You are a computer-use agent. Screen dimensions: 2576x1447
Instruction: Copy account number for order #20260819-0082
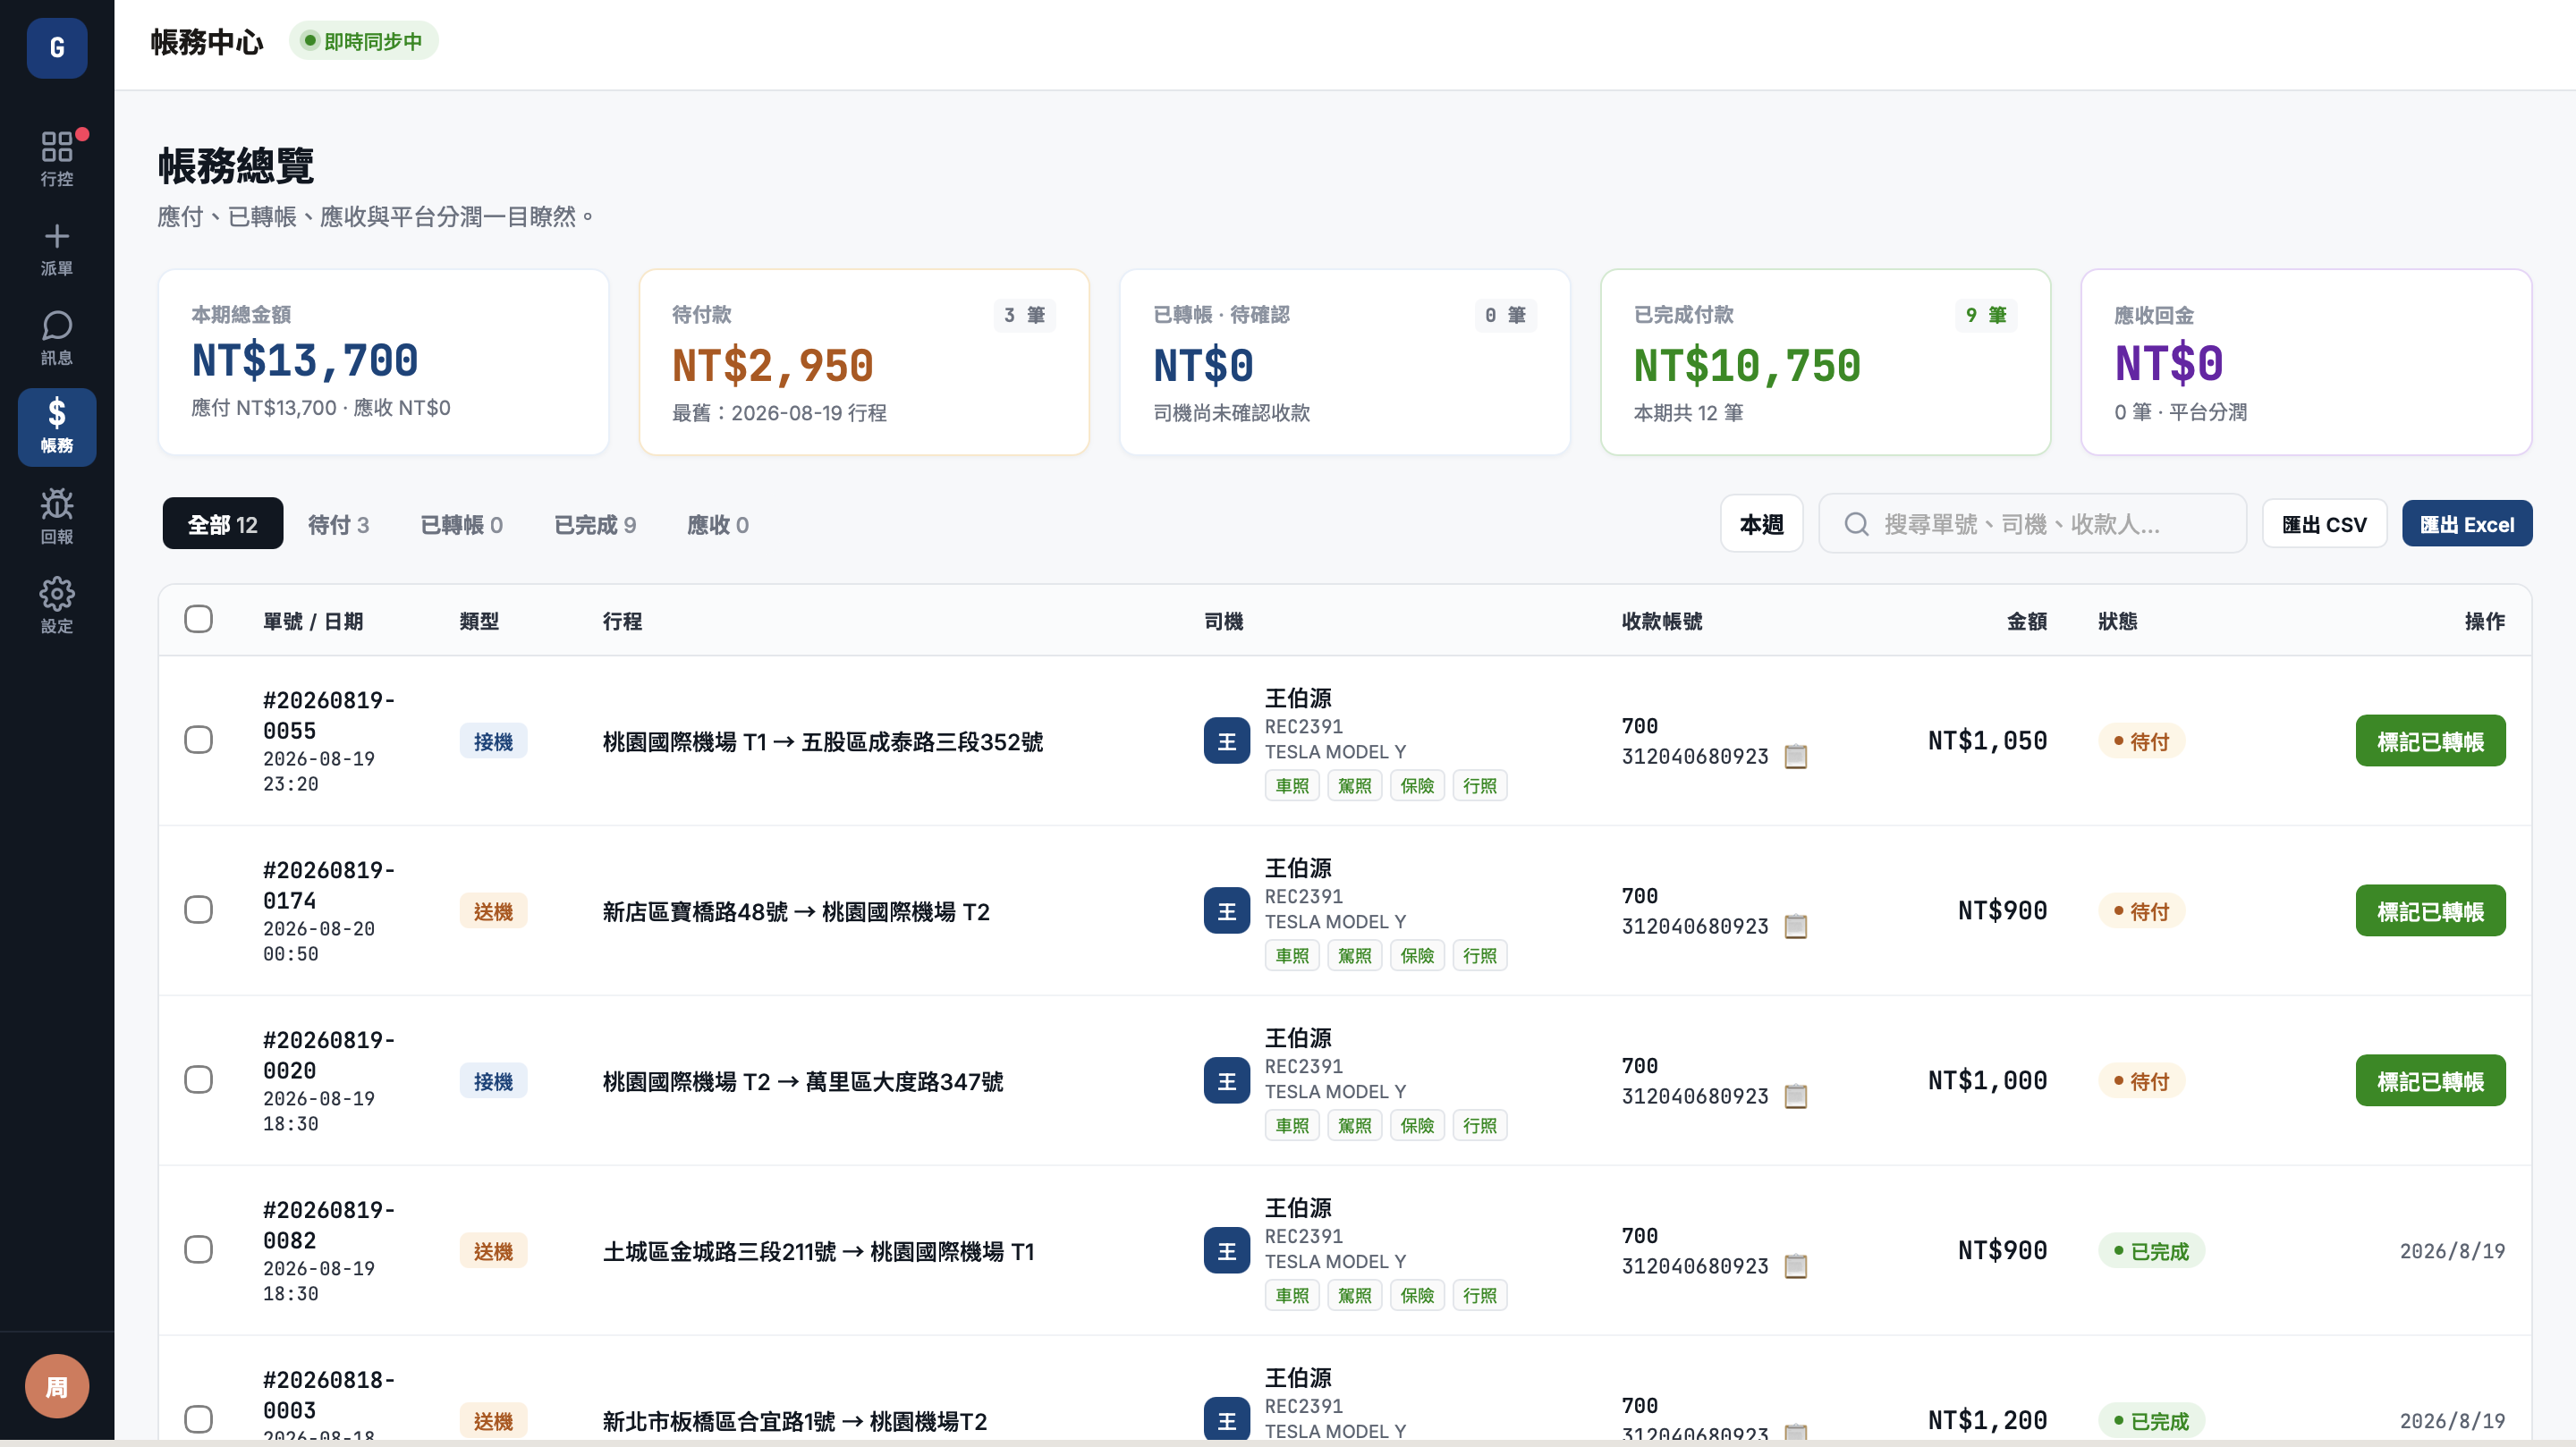tap(1796, 1266)
